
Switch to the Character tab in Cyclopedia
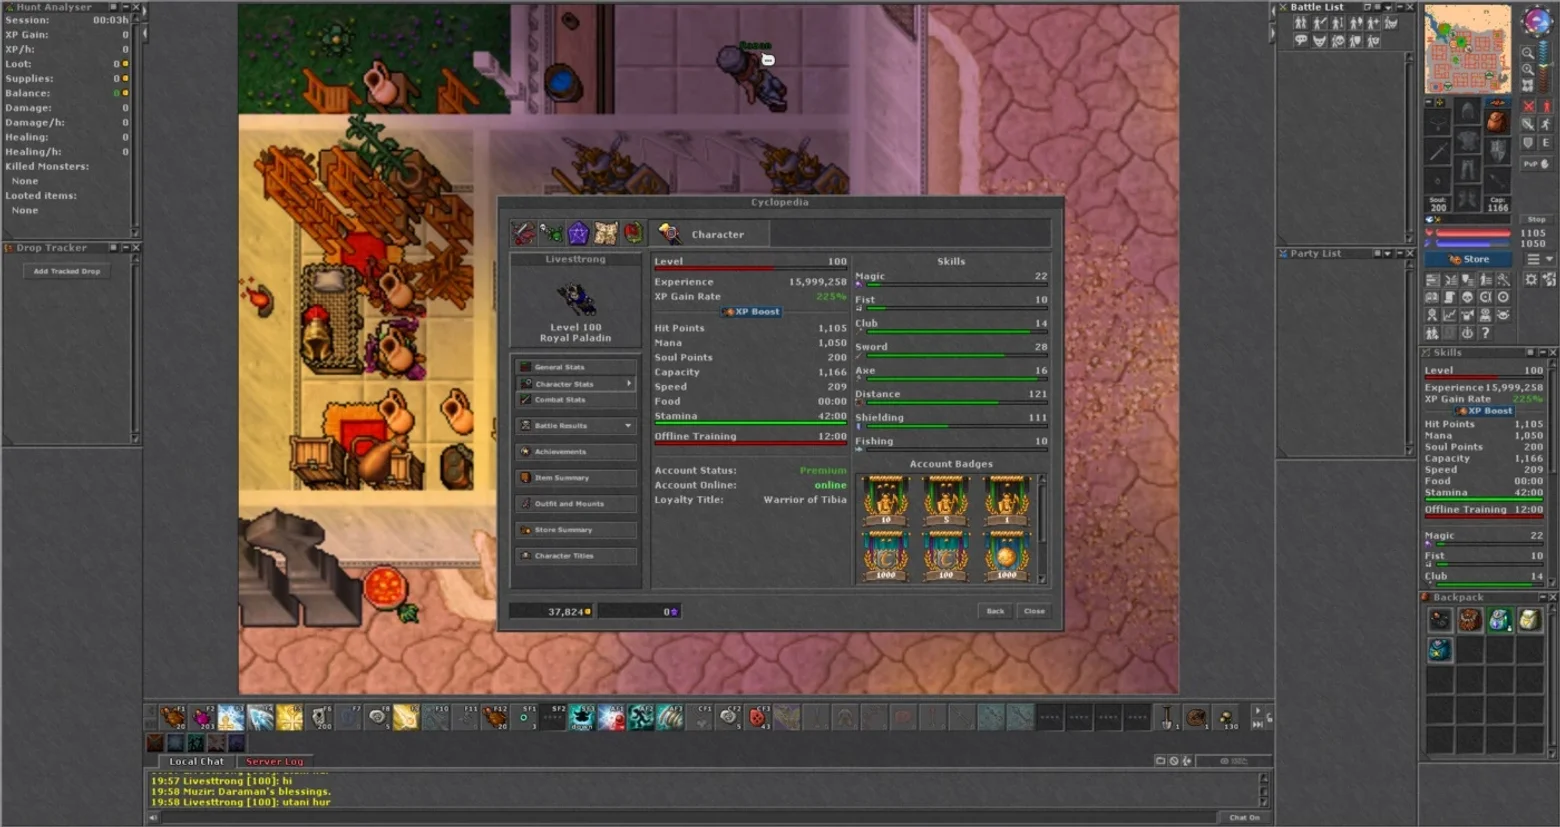(709, 234)
